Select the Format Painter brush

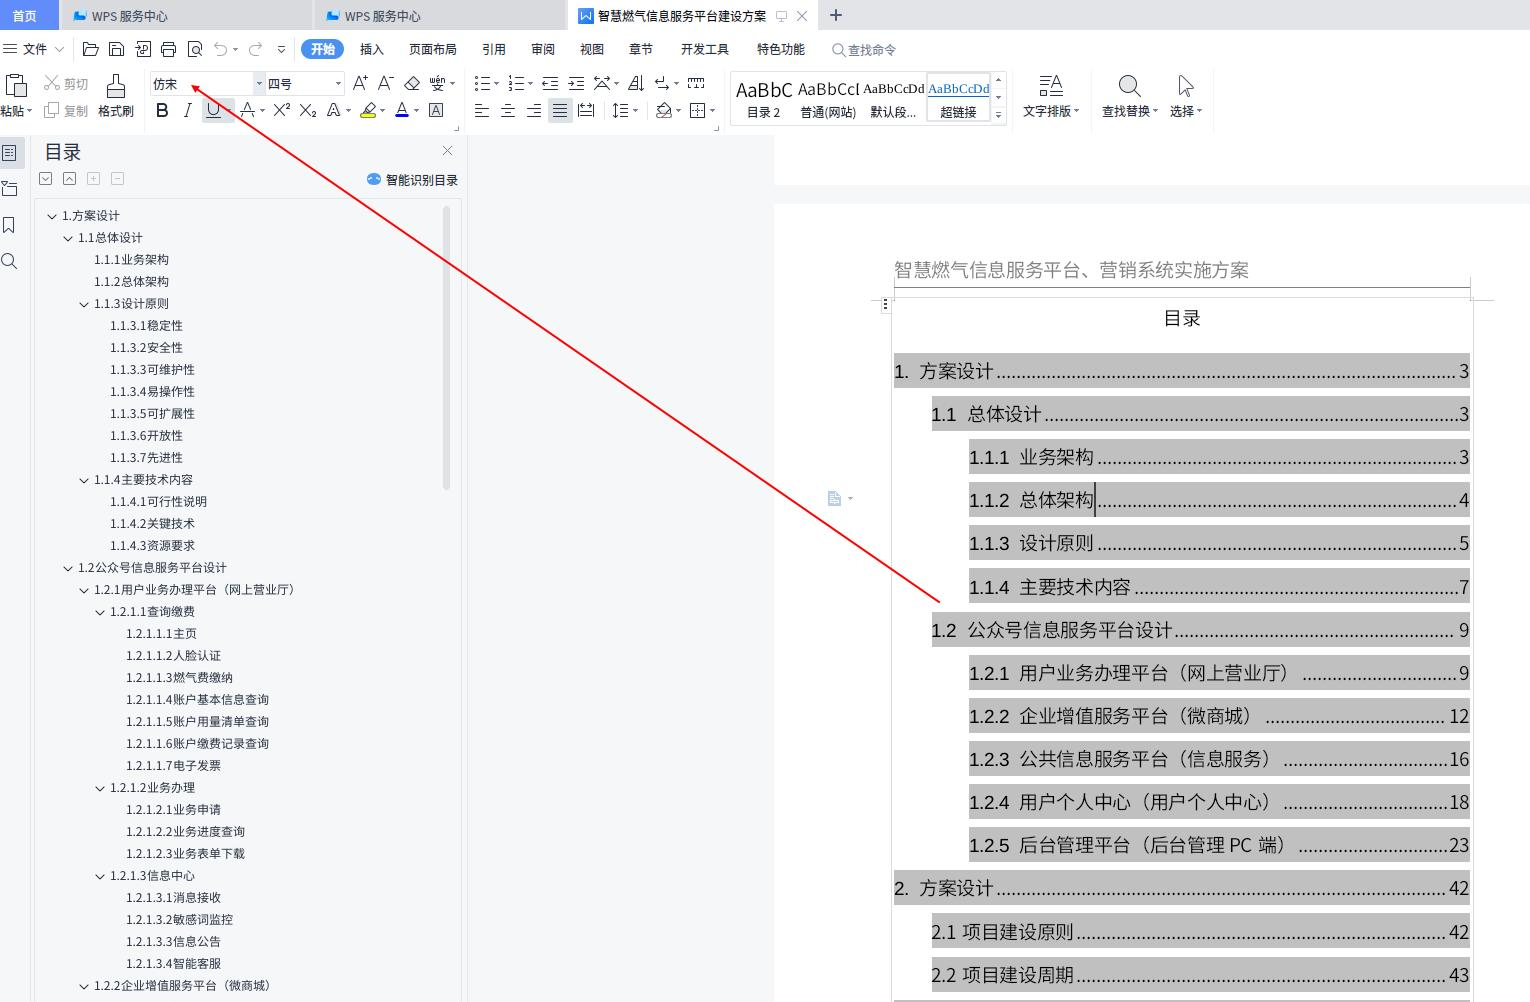point(116,96)
